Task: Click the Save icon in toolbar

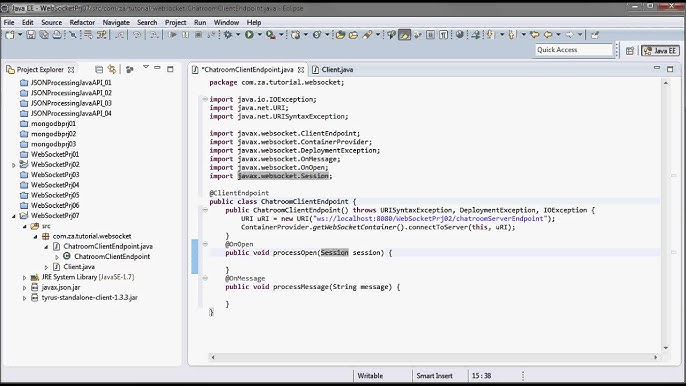Action: 31,35
